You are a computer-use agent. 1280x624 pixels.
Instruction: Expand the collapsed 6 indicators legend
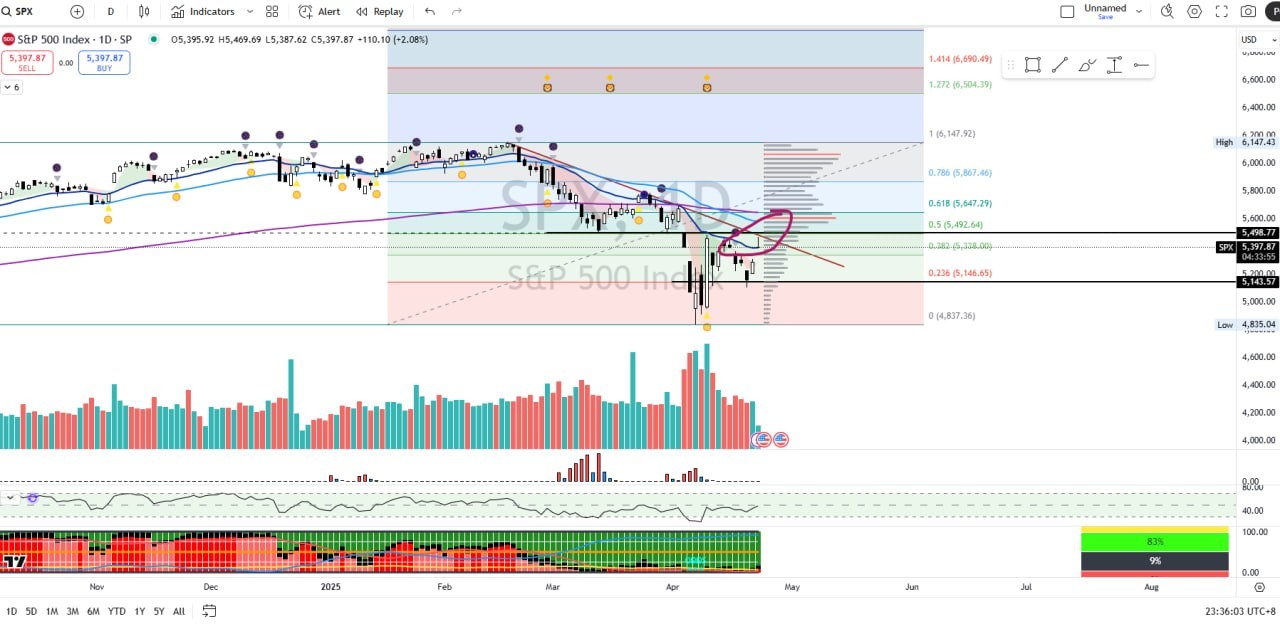point(11,88)
